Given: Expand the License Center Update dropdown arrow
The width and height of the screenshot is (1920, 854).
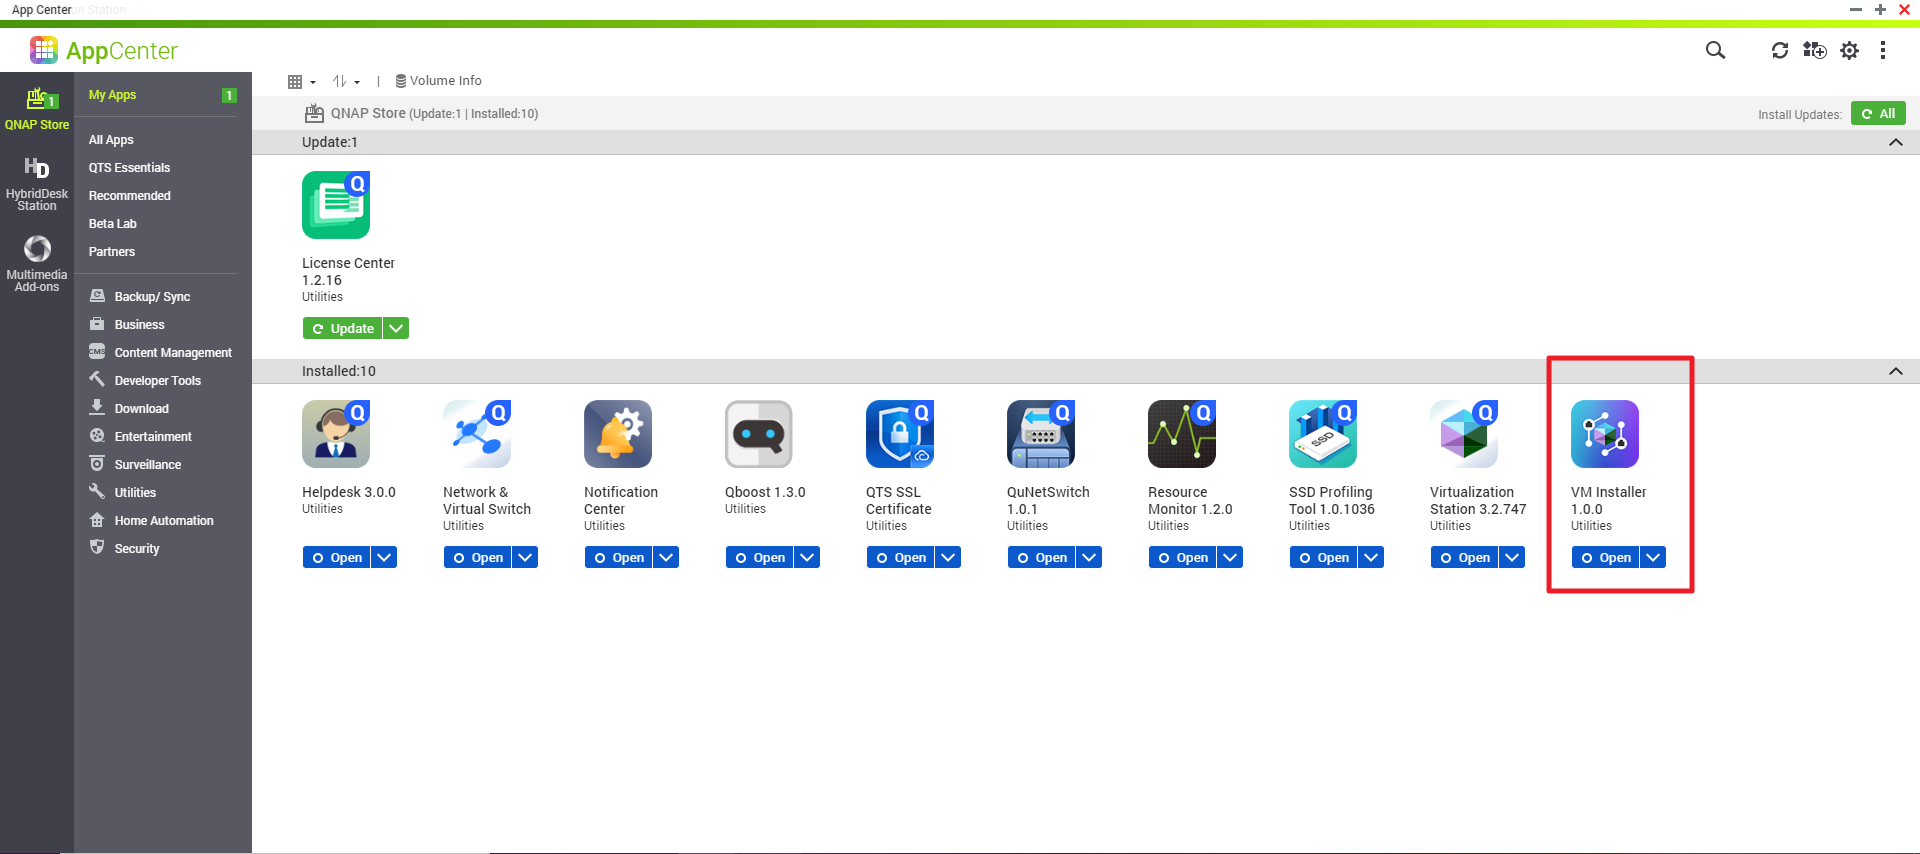Looking at the screenshot, I should (x=396, y=328).
